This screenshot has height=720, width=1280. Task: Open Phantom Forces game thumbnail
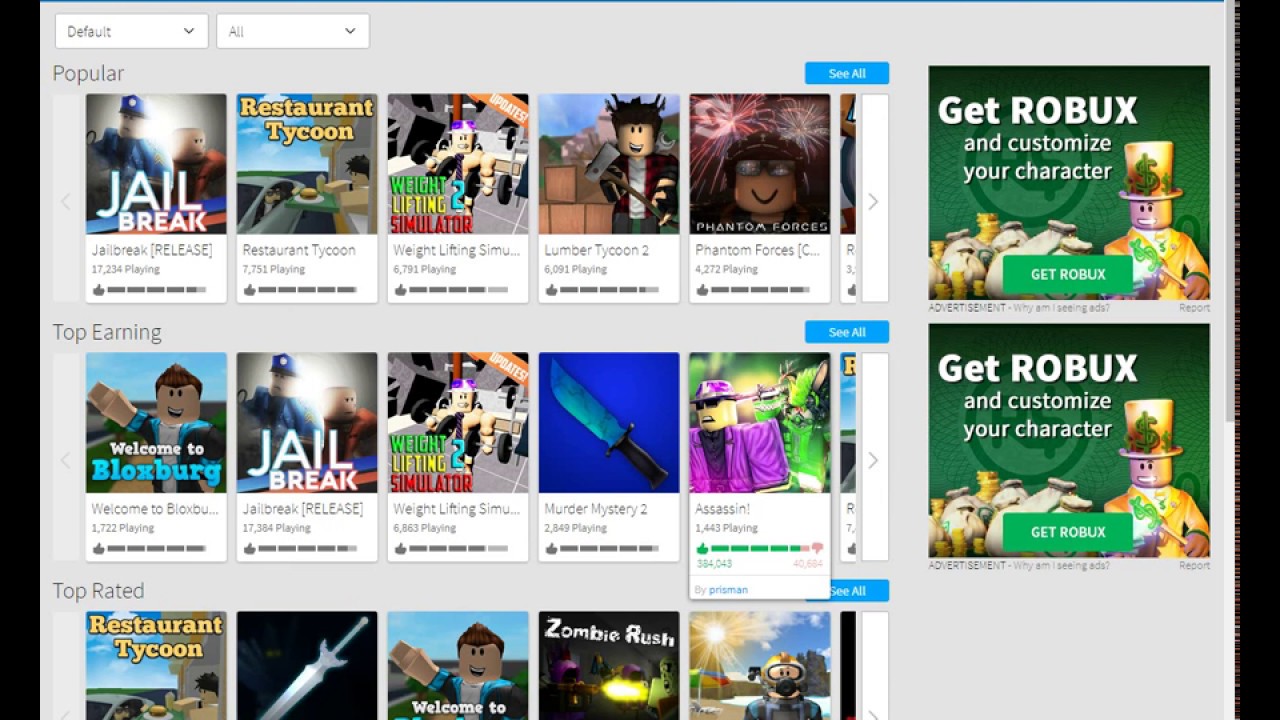[x=760, y=164]
